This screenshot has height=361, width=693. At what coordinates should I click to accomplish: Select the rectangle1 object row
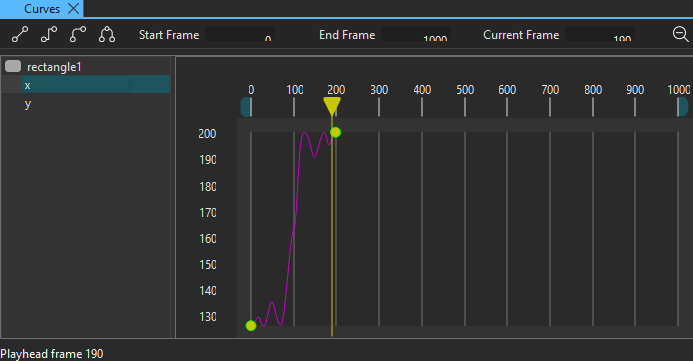86,66
